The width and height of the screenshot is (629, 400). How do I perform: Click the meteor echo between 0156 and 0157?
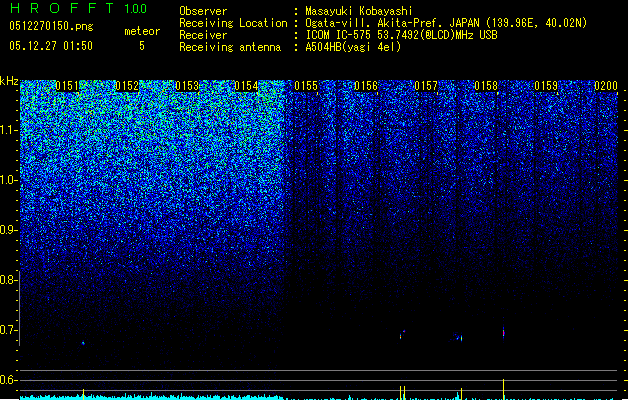coord(402,334)
